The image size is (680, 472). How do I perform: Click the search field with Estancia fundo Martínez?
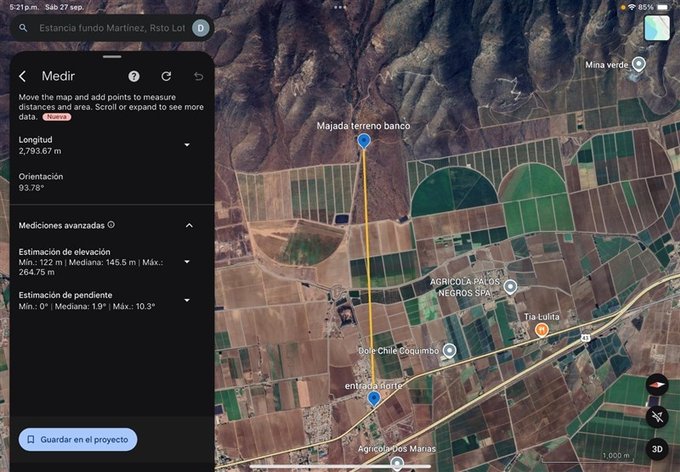[110, 28]
